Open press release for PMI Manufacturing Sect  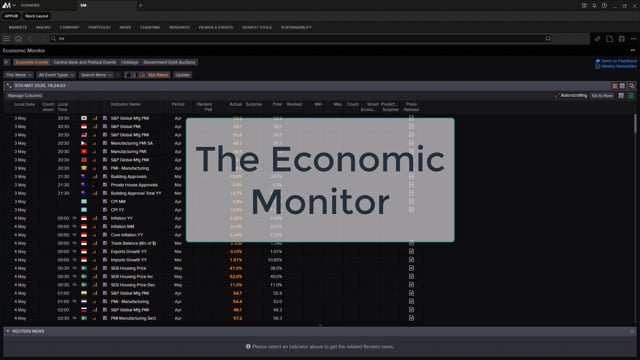[x=411, y=318]
